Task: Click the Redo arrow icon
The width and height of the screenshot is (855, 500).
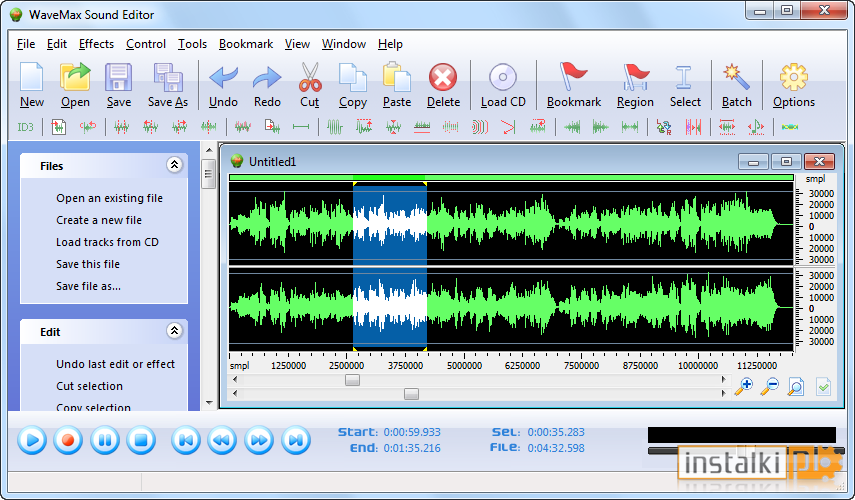Action: (267, 77)
